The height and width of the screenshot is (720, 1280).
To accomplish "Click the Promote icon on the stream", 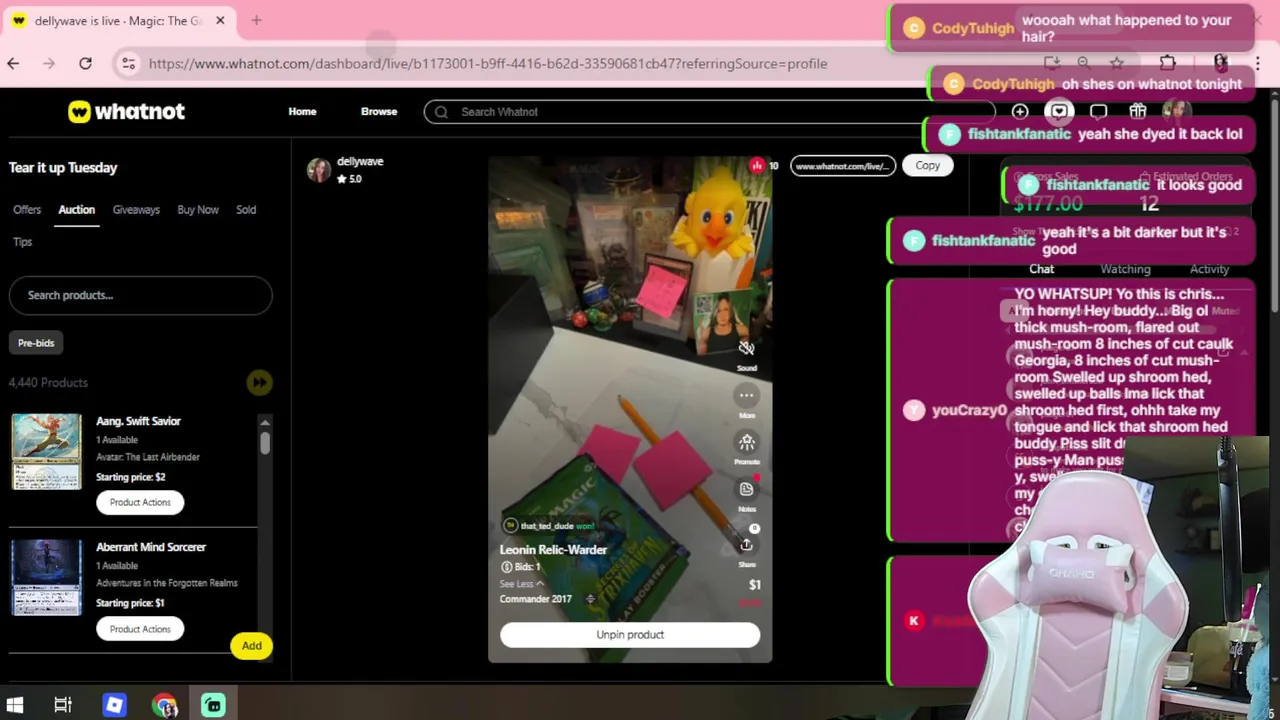I will pos(746,442).
